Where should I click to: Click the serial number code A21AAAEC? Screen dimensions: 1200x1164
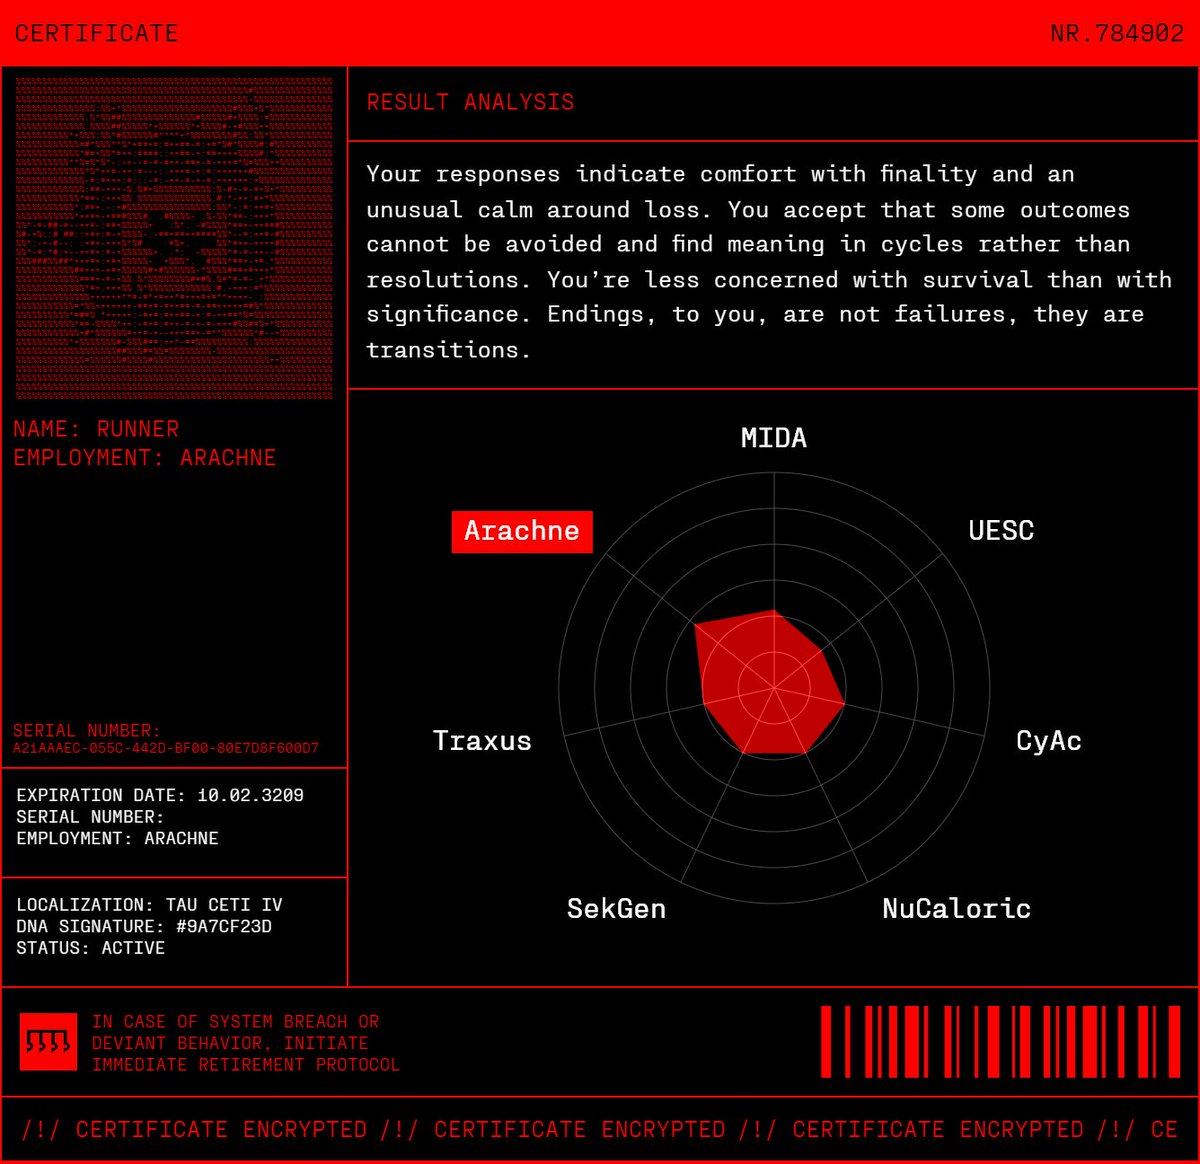pyautogui.click(x=166, y=748)
